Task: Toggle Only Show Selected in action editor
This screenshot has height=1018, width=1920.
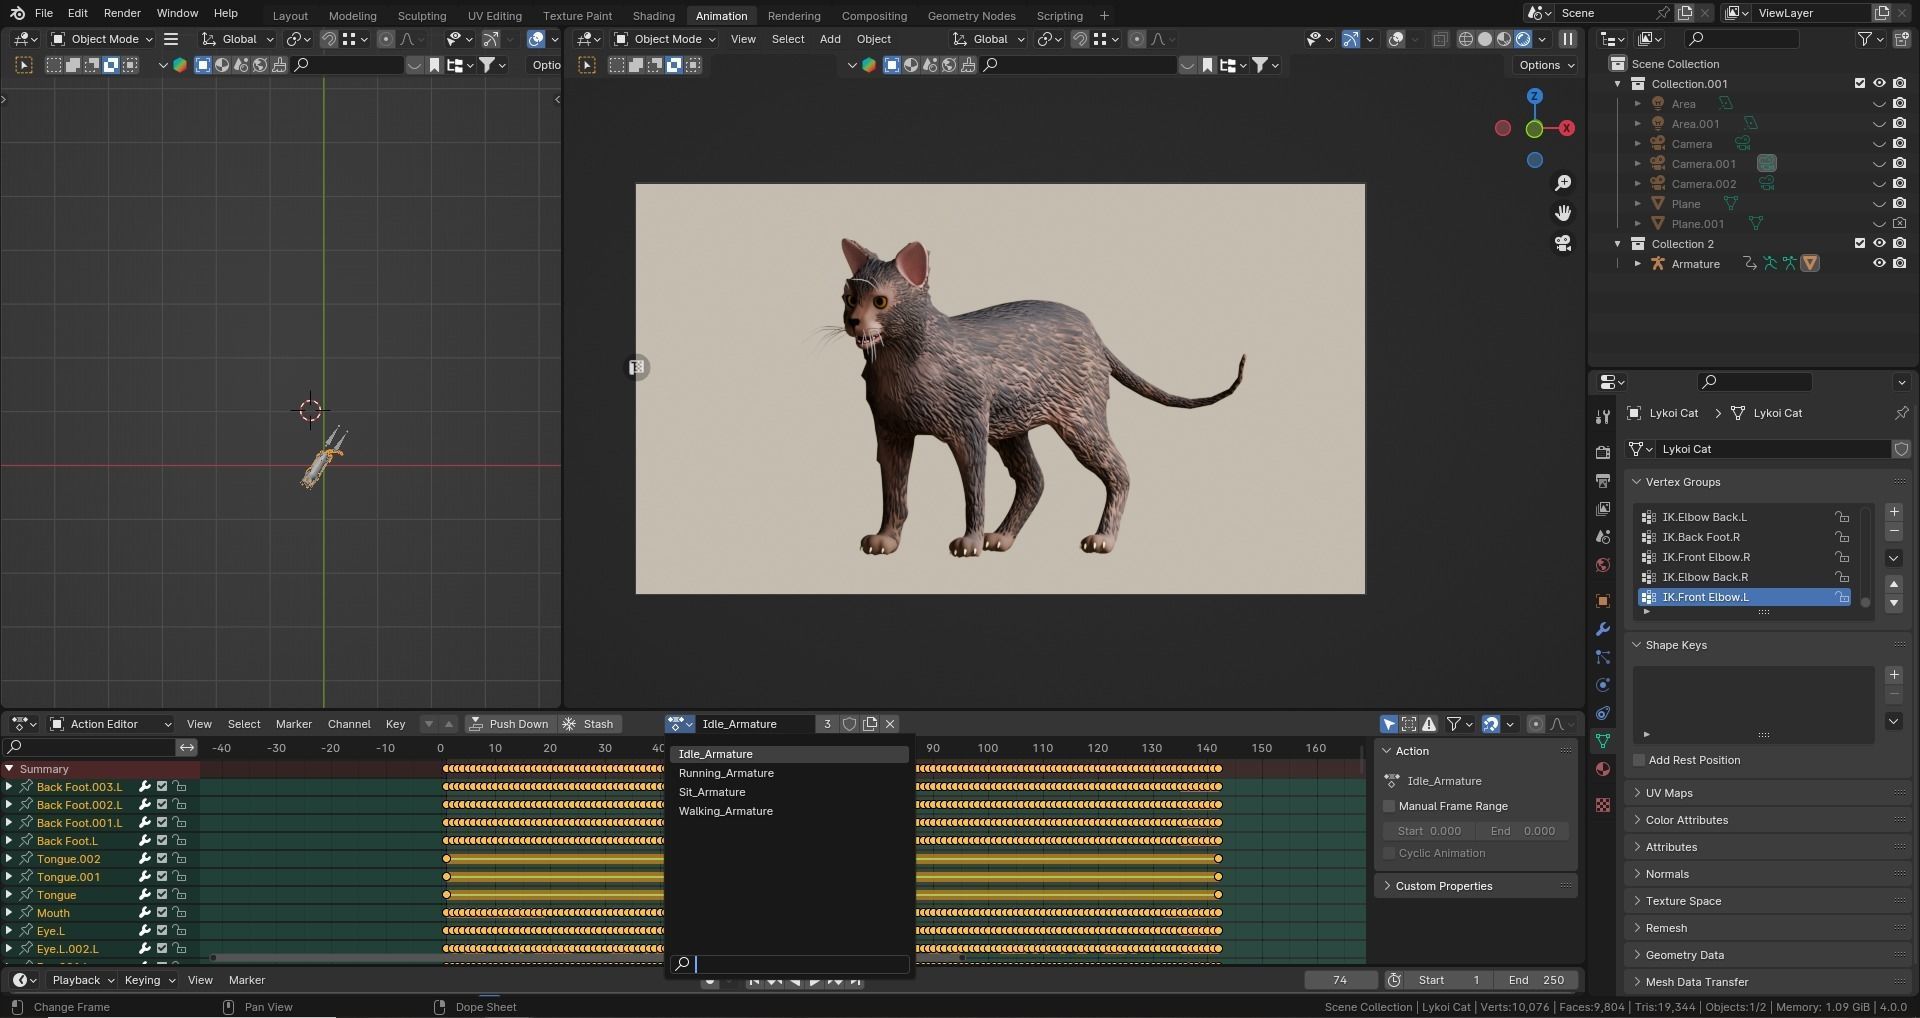Action: (1389, 724)
